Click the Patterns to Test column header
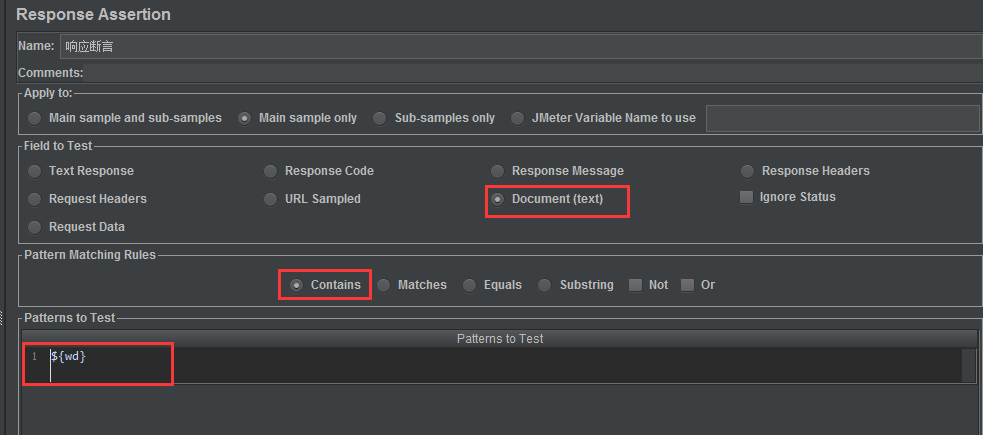 500,338
